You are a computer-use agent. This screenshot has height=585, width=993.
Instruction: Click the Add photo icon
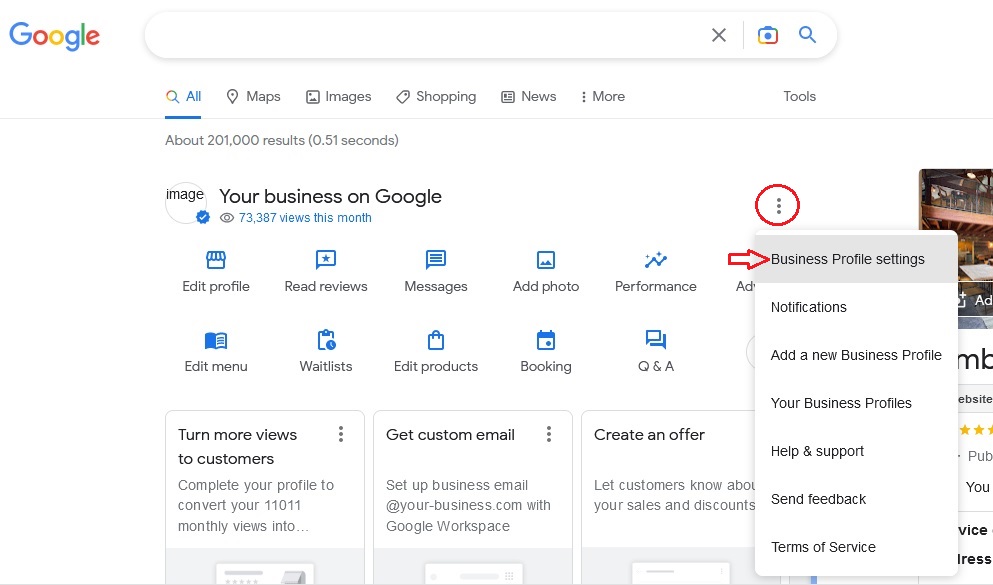546,260
